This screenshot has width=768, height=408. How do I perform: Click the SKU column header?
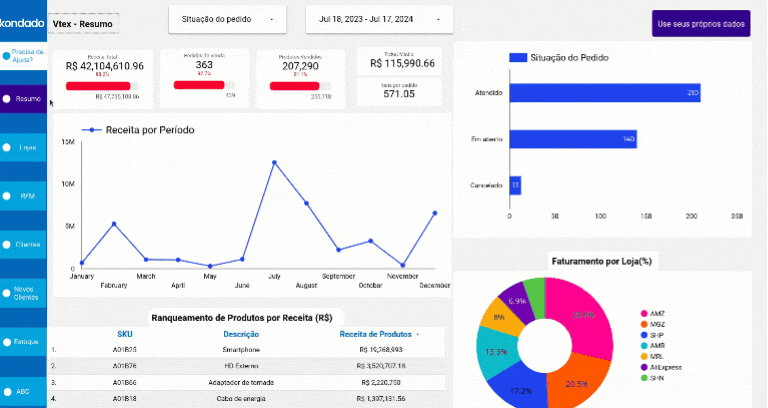pyautogui.click(x=124, y=334)
